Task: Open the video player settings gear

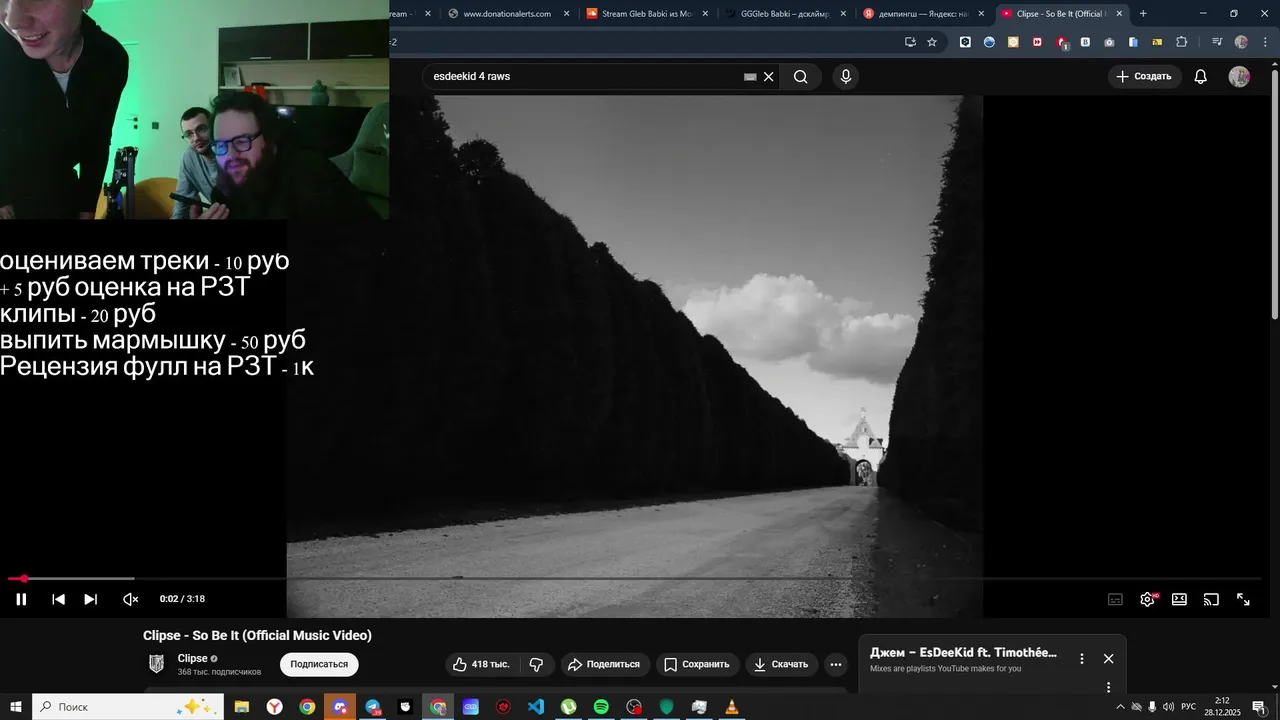Action: [1147, 599]
